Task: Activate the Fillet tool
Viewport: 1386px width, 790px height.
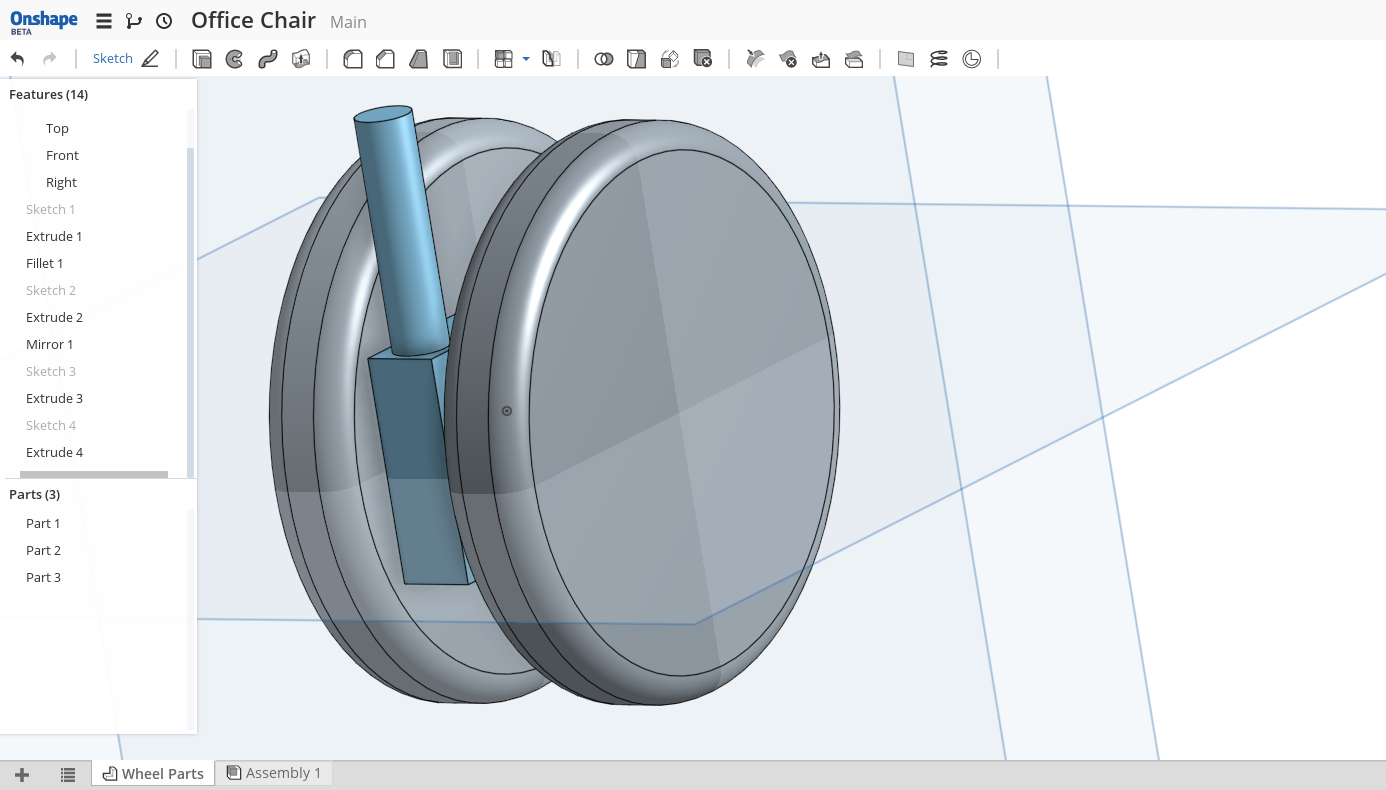Action: (353, 59)
